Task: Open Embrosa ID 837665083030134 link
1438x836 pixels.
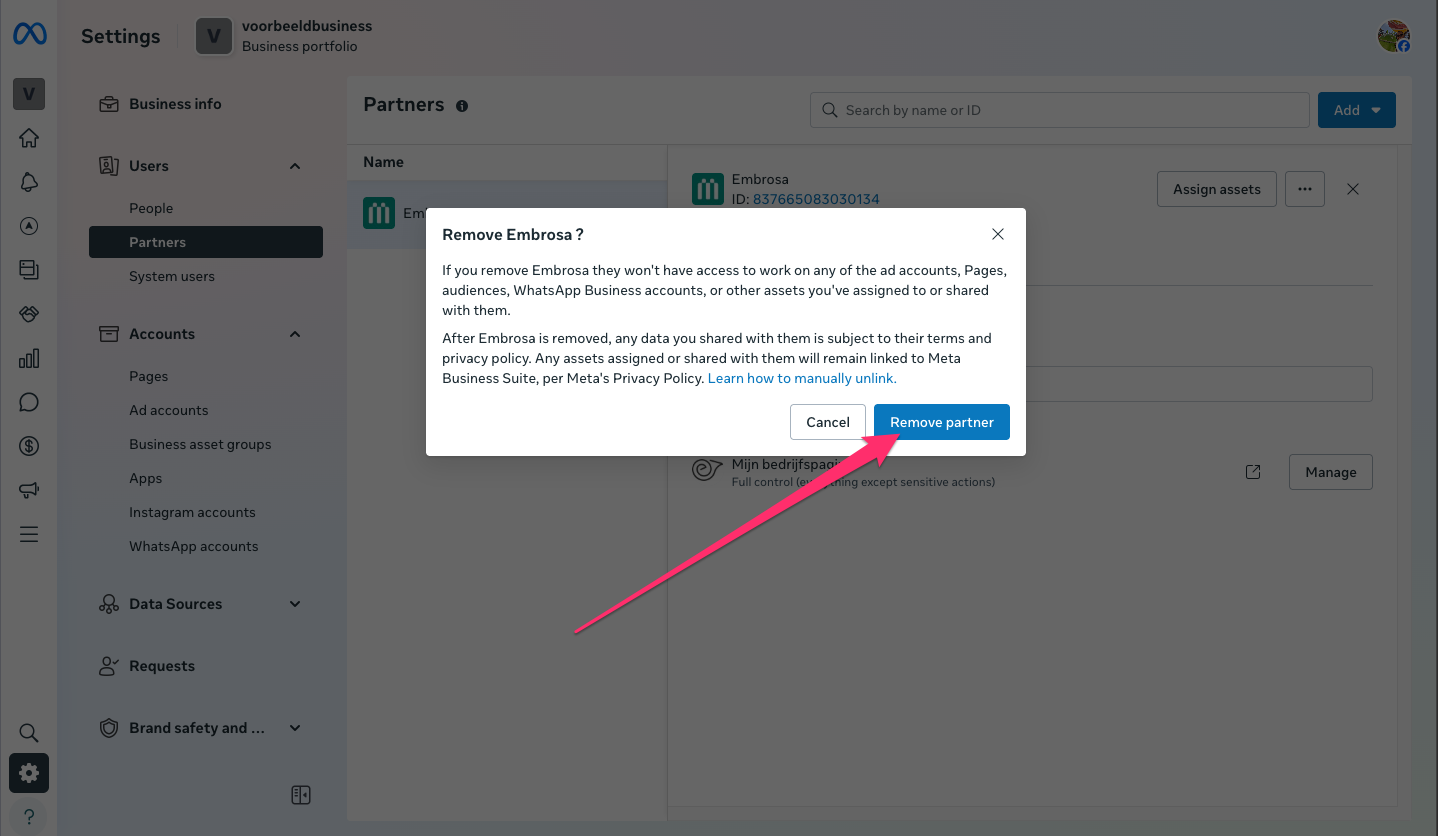Action: [816, 199]
